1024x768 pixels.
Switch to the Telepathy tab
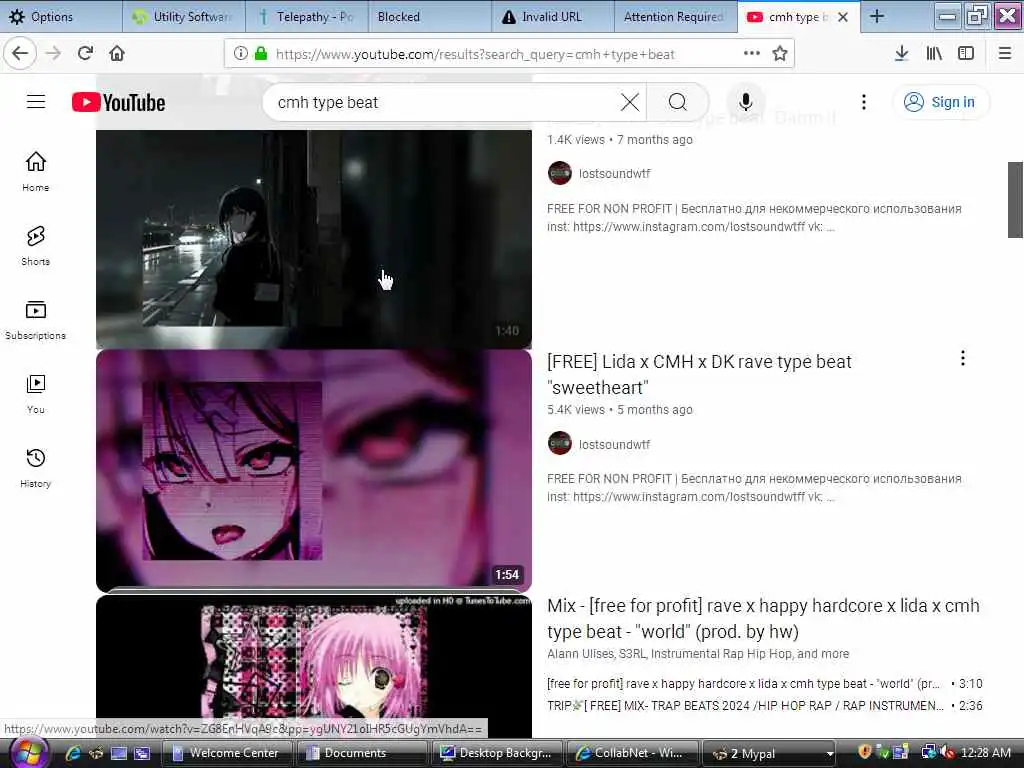click(306, 16)
